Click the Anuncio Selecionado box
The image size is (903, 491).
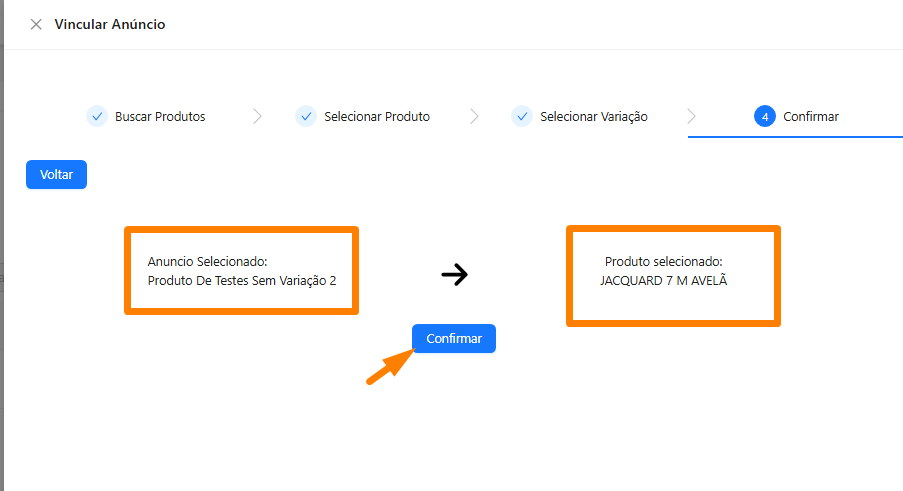click(x=241, y=271)
